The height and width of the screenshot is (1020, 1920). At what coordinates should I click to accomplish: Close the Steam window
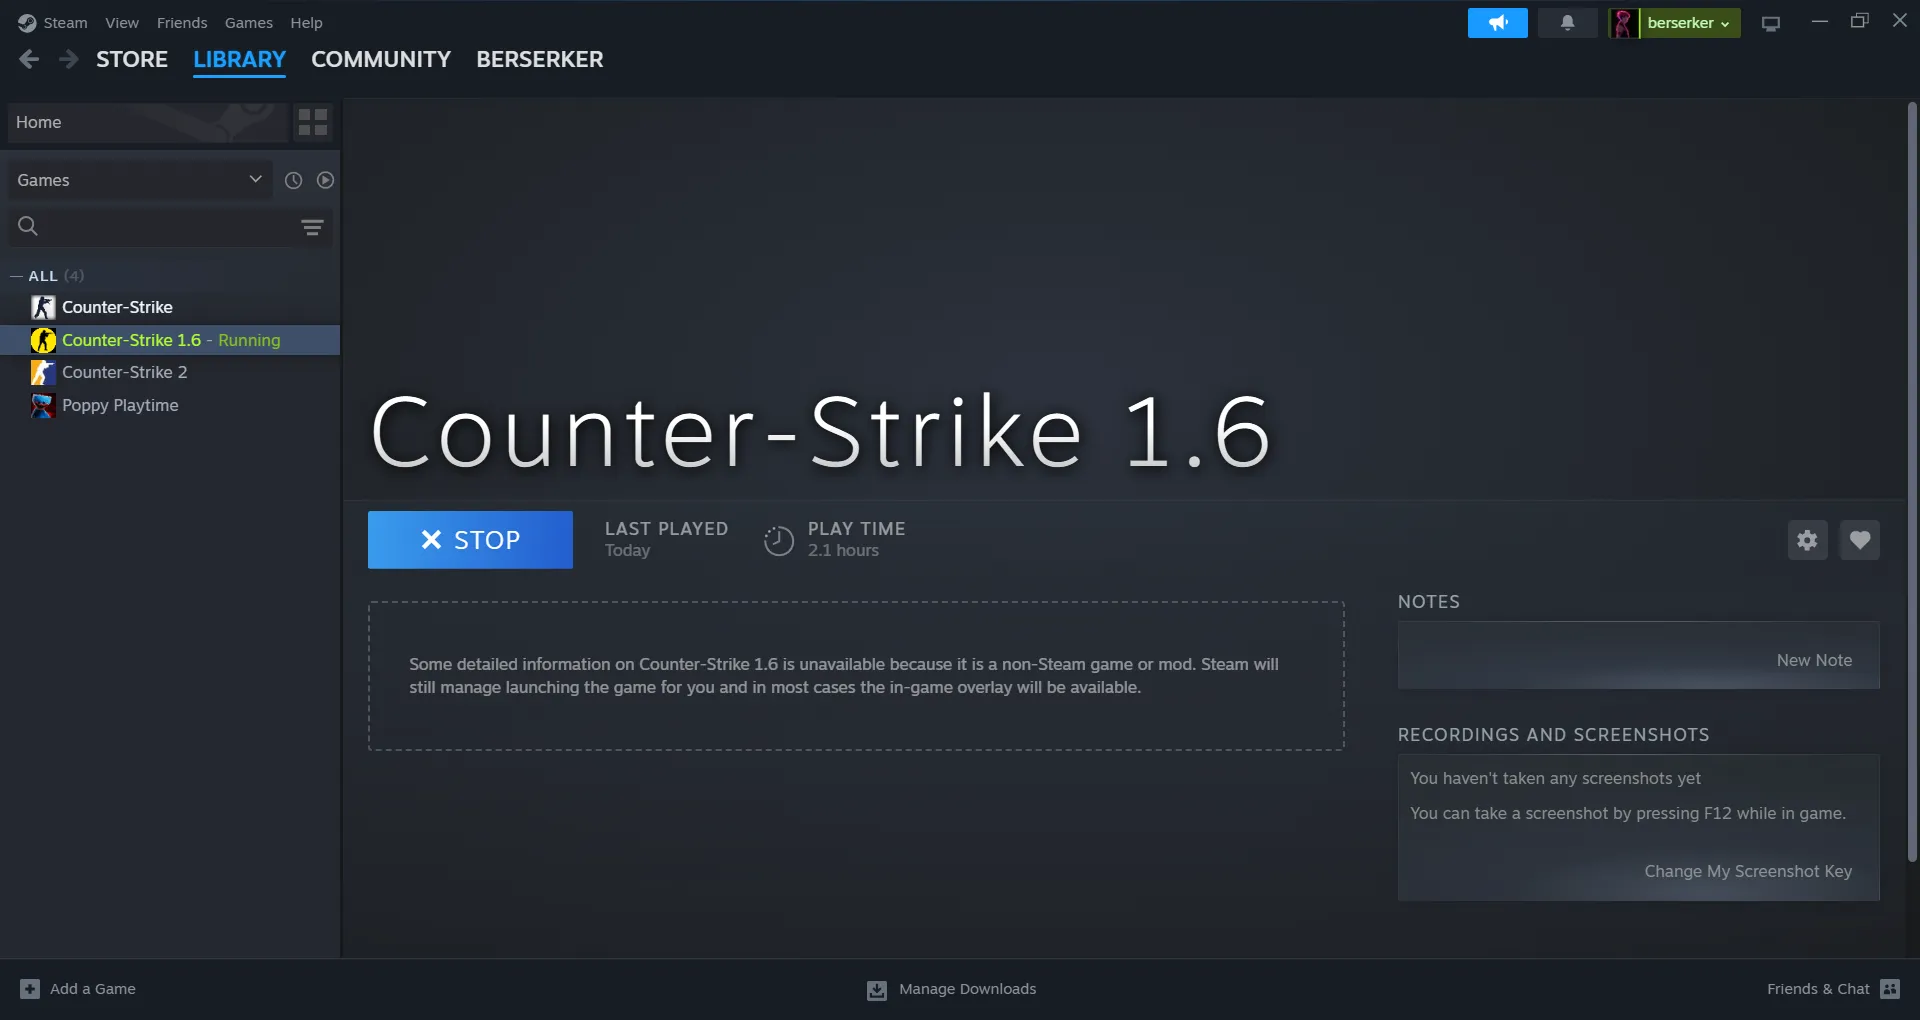click(x=1900, y=21)
